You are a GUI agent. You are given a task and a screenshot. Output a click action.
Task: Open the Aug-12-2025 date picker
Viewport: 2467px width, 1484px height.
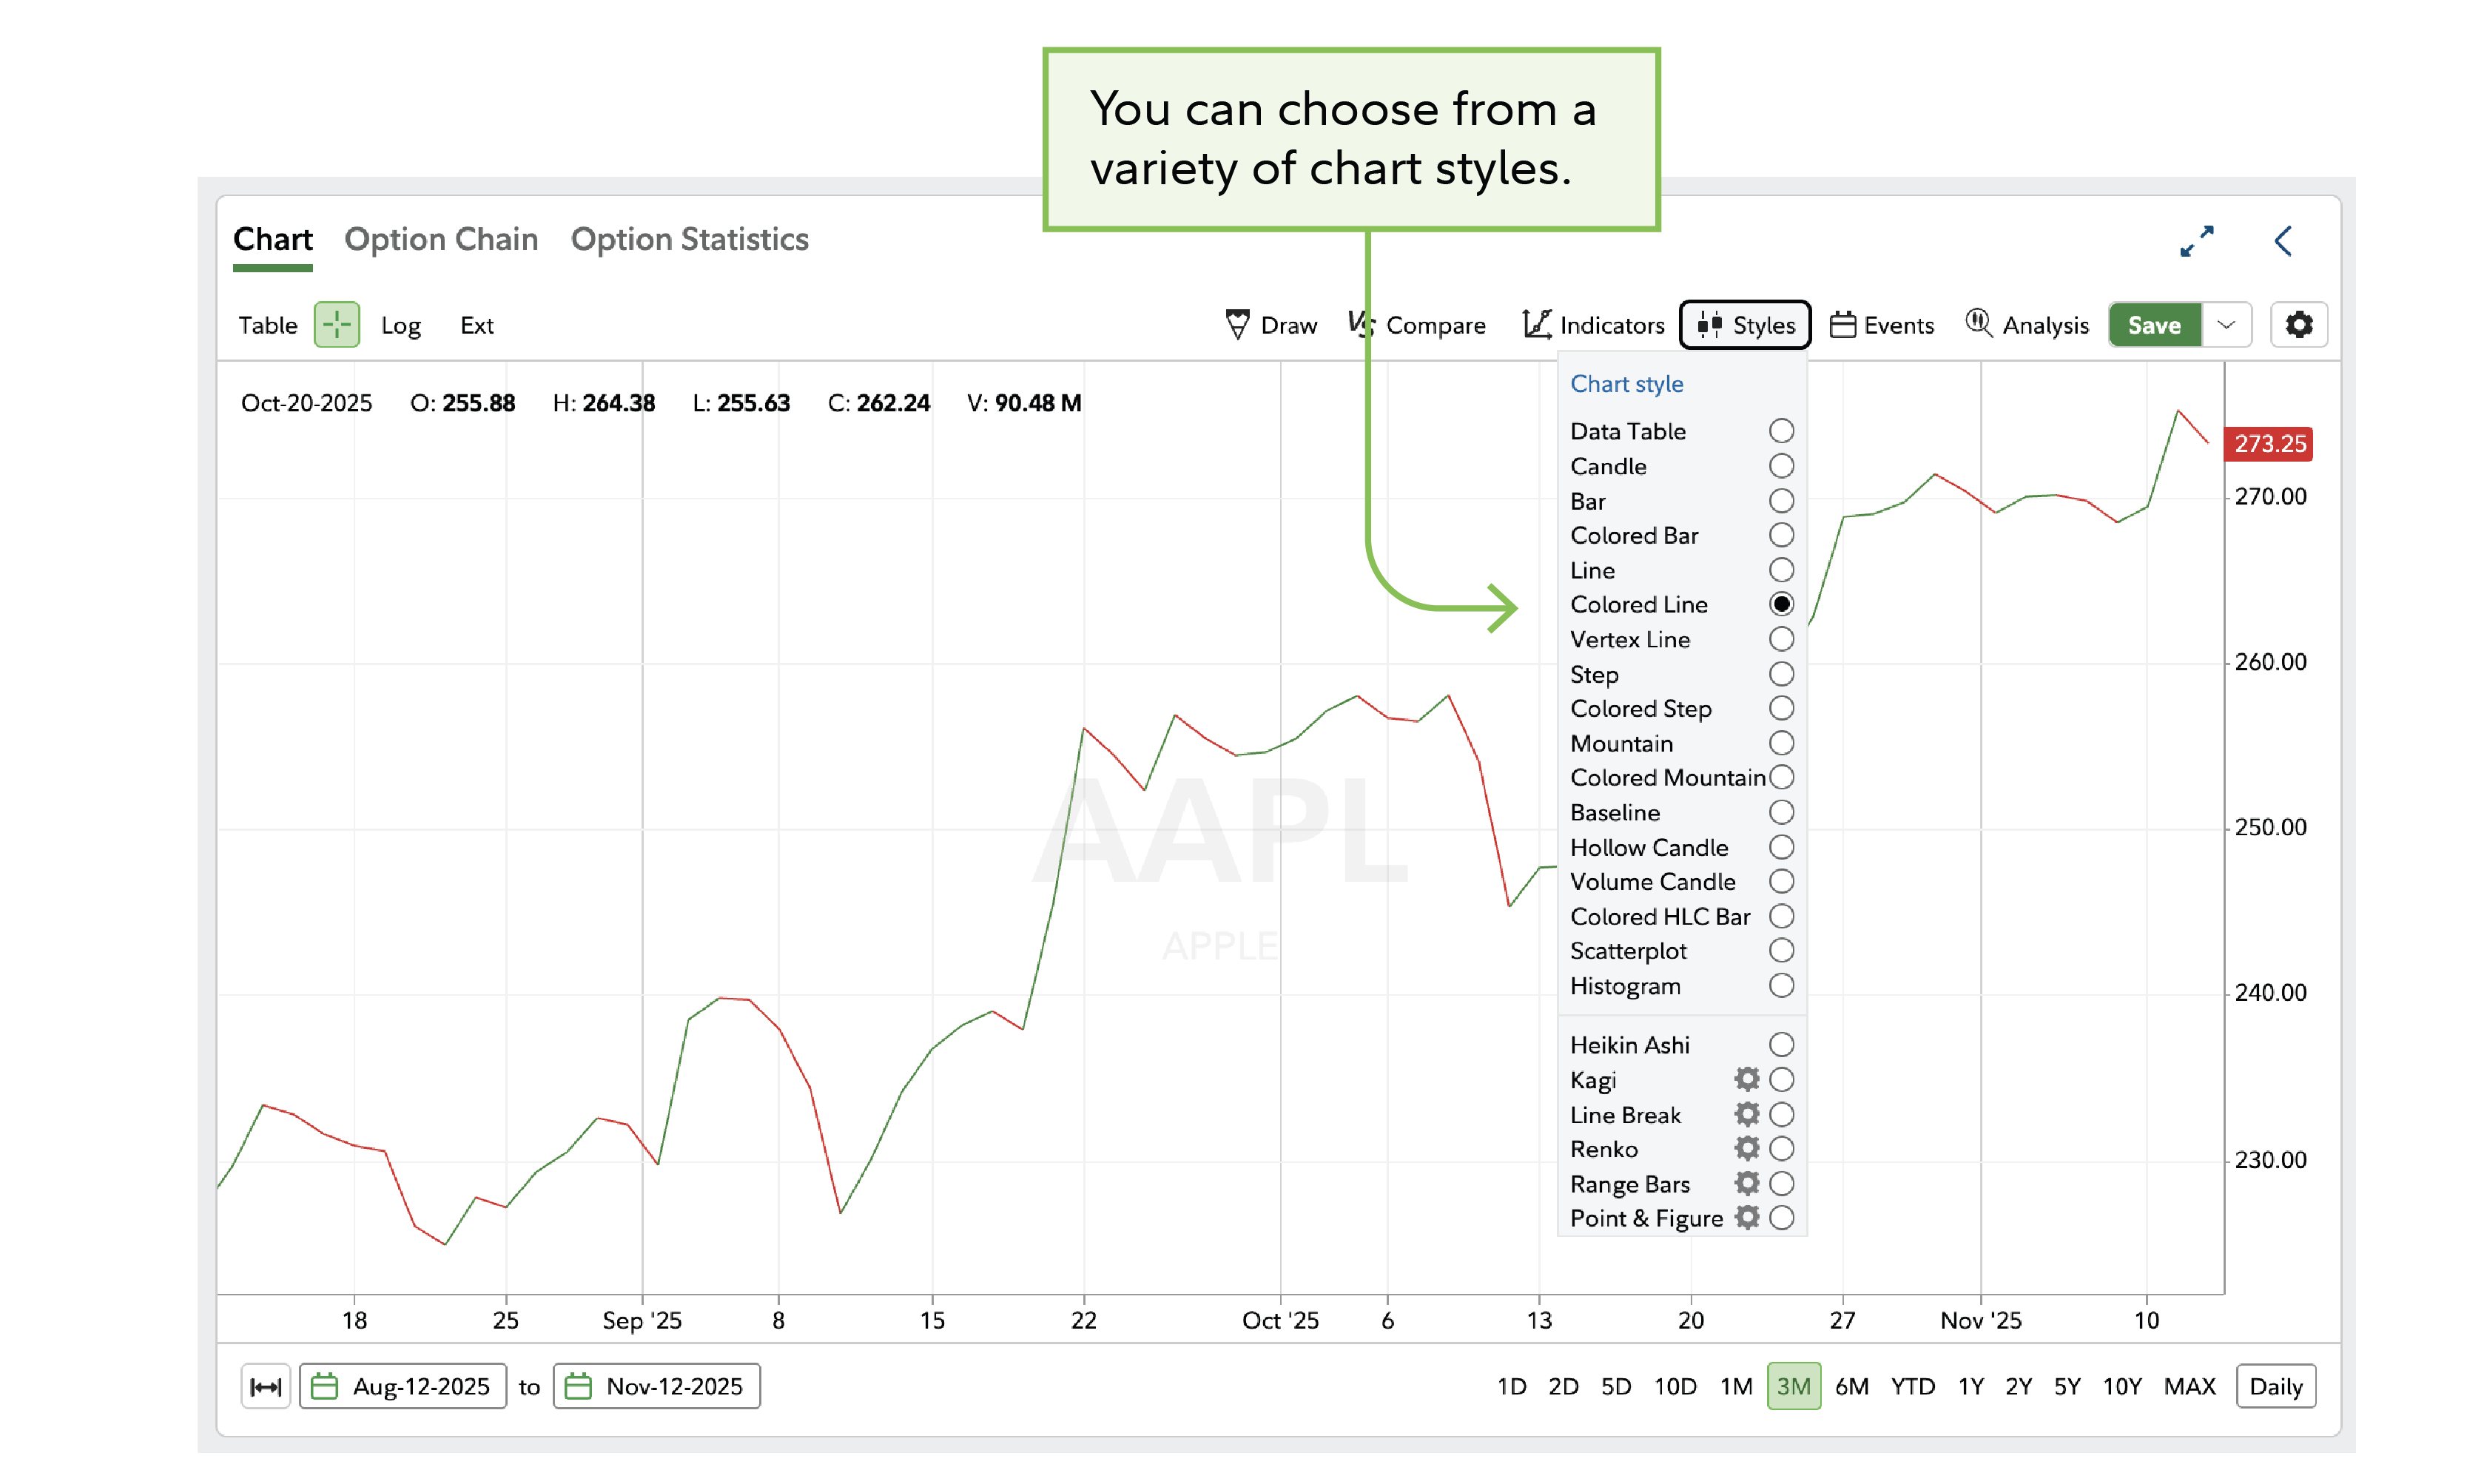pyautogui.click(x=403, y=1386)
